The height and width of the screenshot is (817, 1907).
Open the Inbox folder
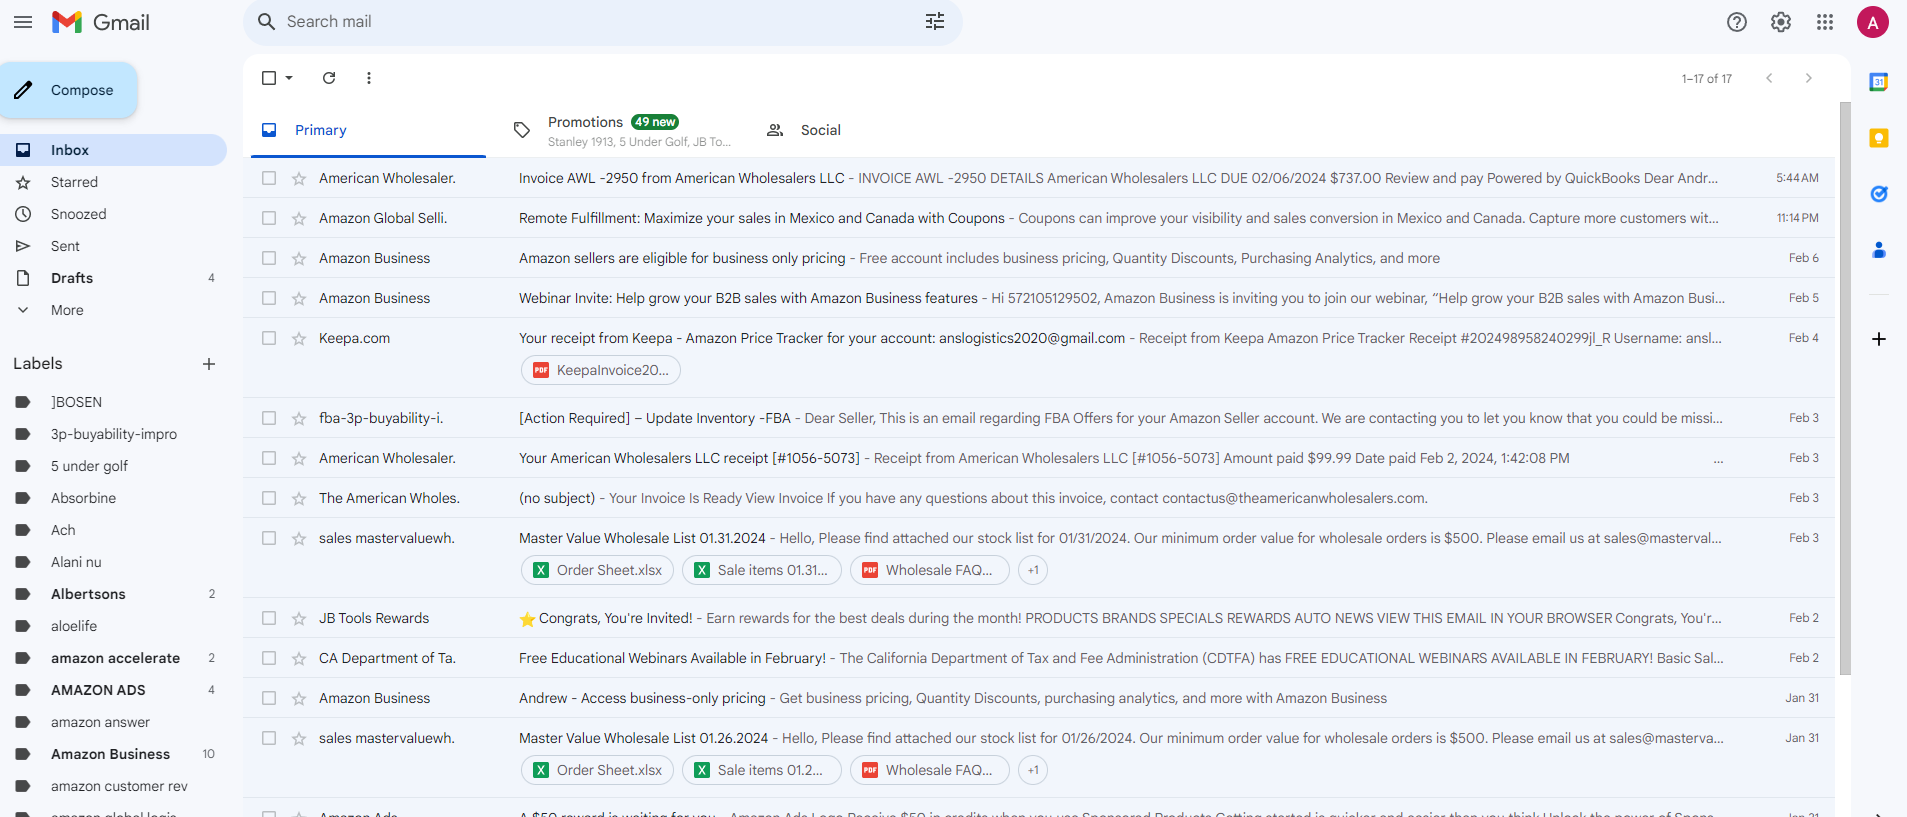pos(113,150)
